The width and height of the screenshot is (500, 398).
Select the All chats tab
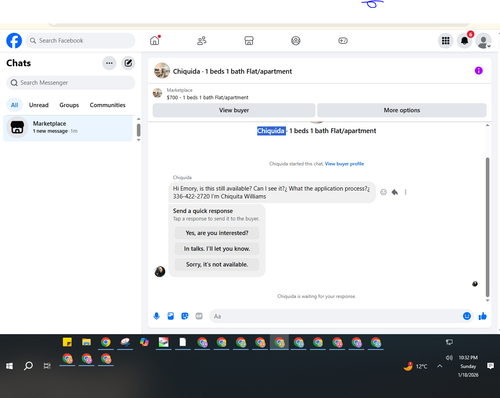(14, 105)
